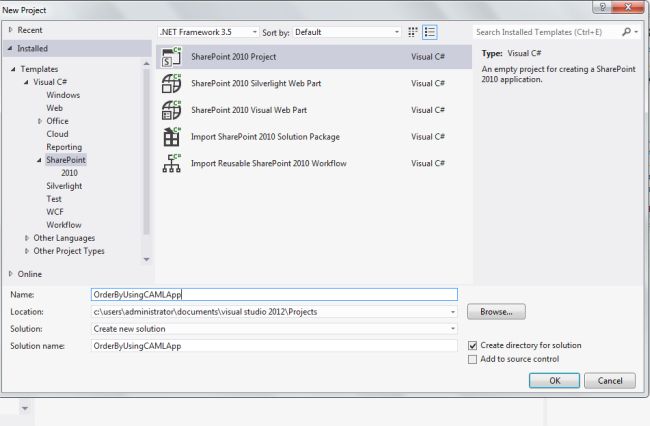Collapse the Templates tree node

tap(14, 69)
